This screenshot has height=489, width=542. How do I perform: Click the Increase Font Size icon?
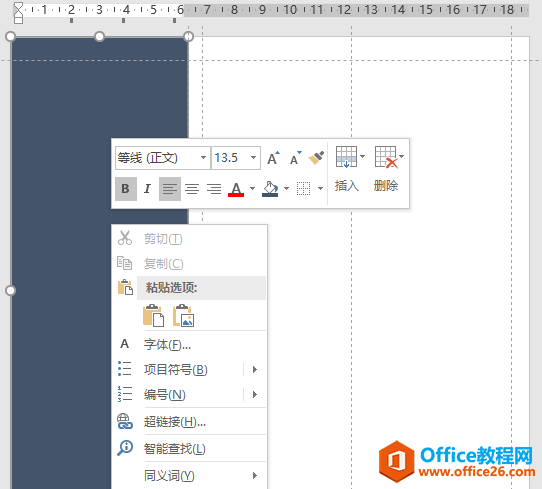click(x=273, y=158)
